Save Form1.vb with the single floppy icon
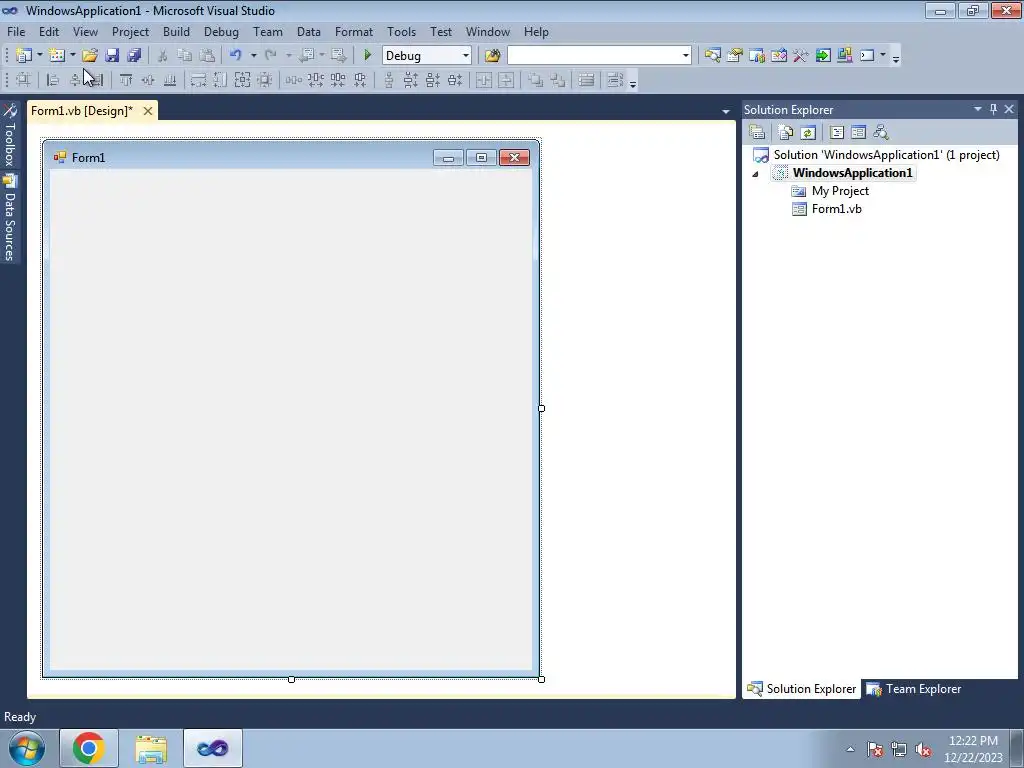The height and width of the screenshot is (768, 1024). pyautogui.click(x=112, y=56)
